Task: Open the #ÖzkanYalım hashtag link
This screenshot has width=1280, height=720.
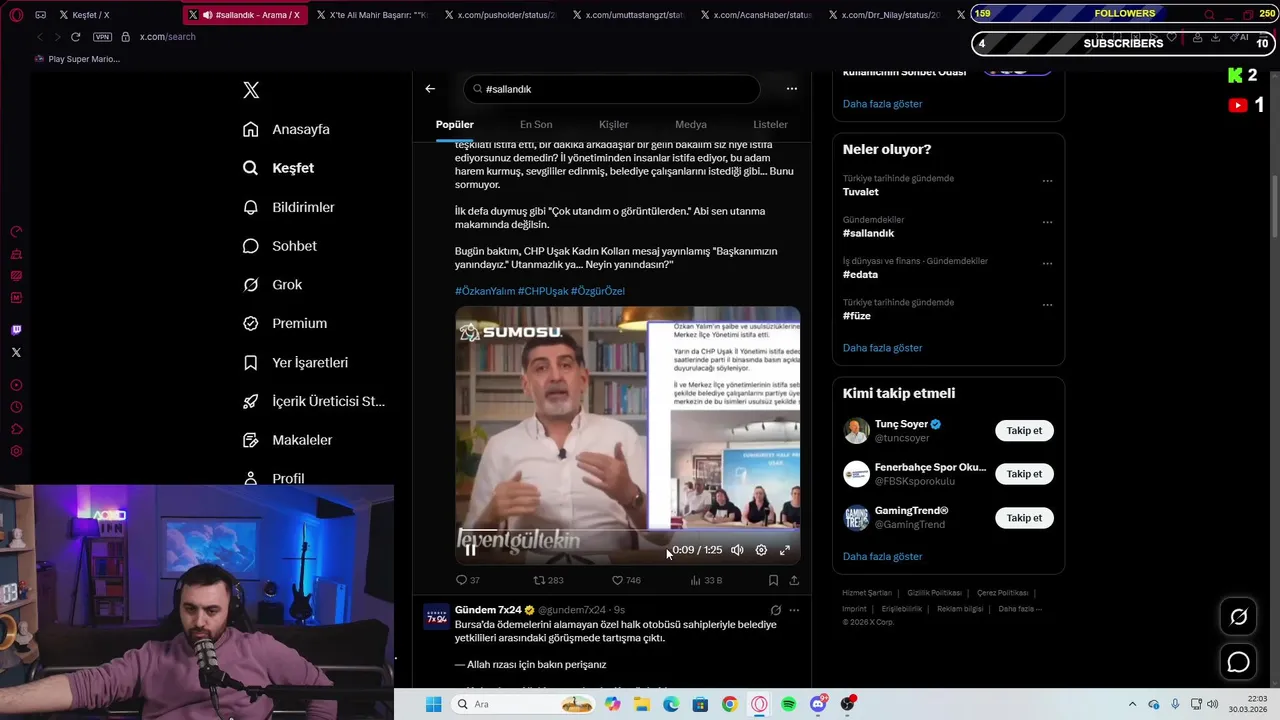Action: [x=485, y=291]
